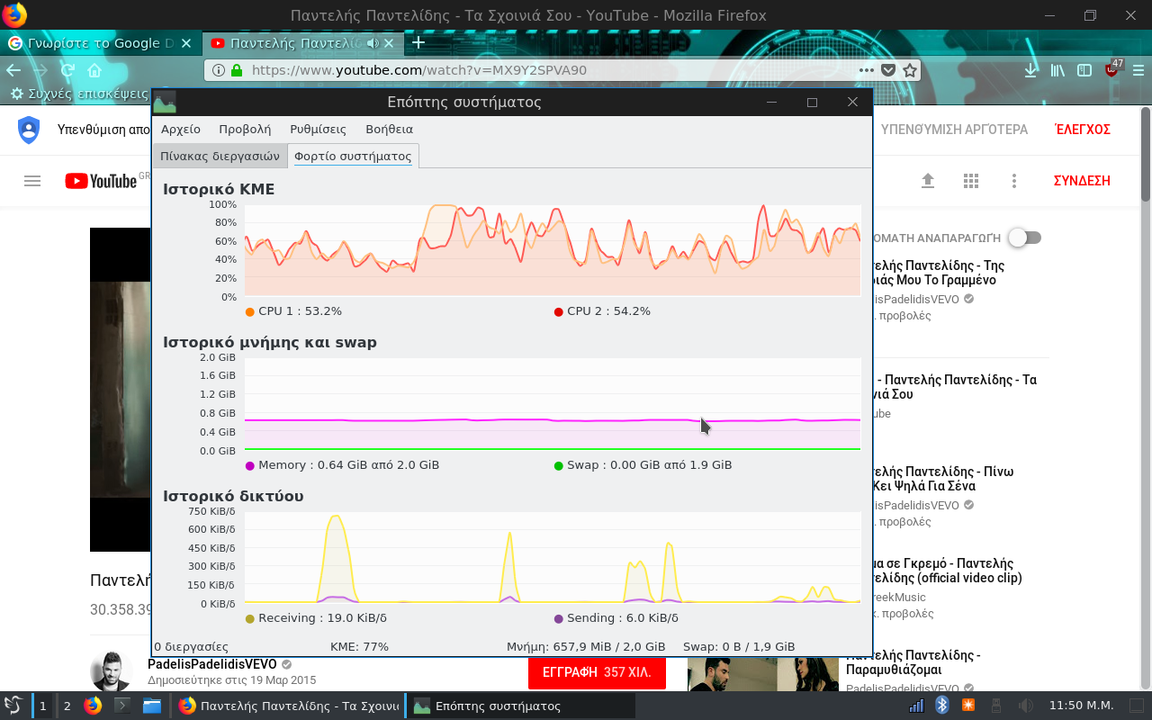Close the Google tab
The width and height of the screenshot is (1152, 720).
pyautogui.click(x=186, y=43)
